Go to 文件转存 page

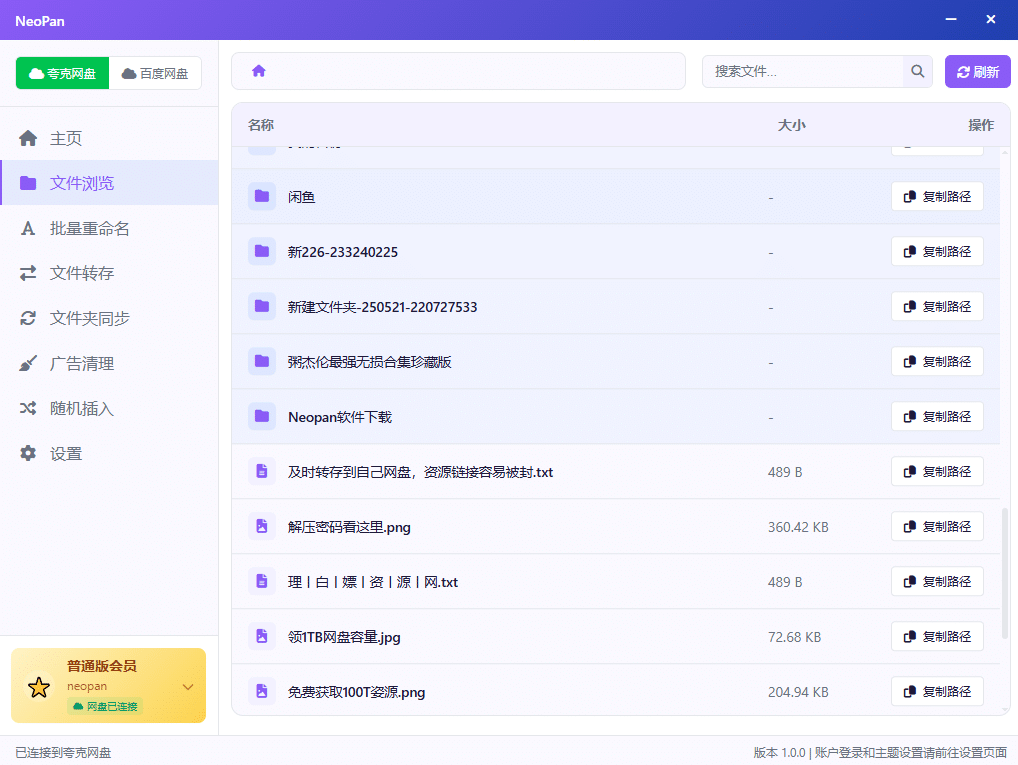[x=109, y=273]
